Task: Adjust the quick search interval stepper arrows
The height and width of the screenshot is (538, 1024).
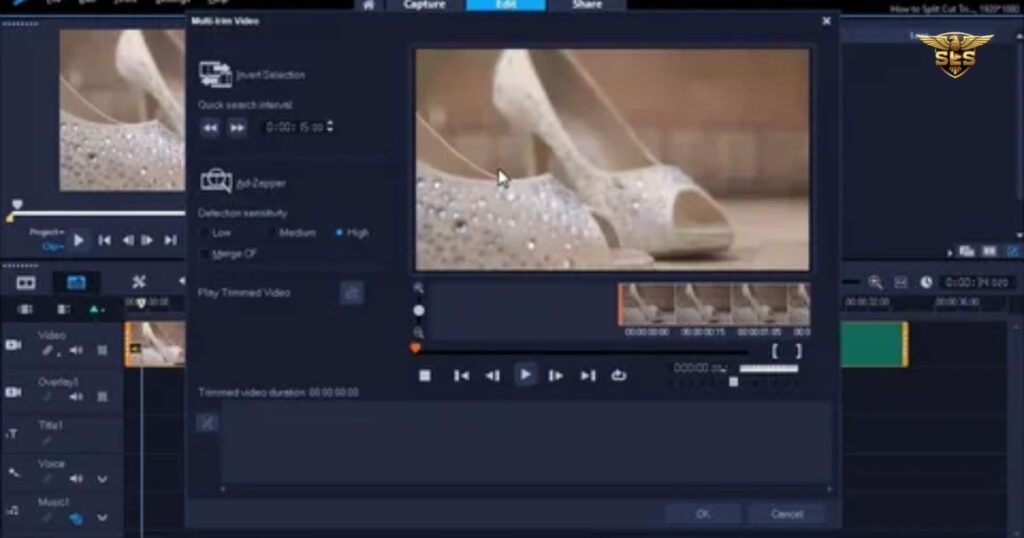Action: point(331,127)
